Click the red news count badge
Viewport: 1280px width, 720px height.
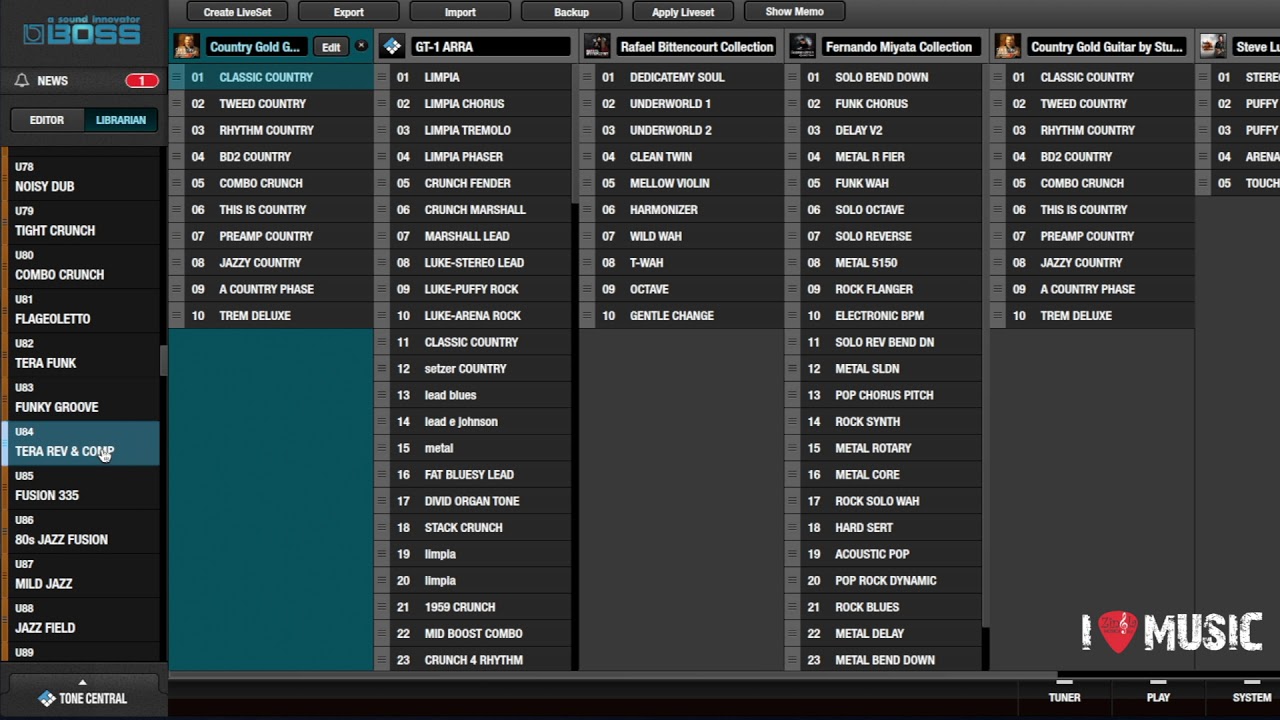point(142,81)
